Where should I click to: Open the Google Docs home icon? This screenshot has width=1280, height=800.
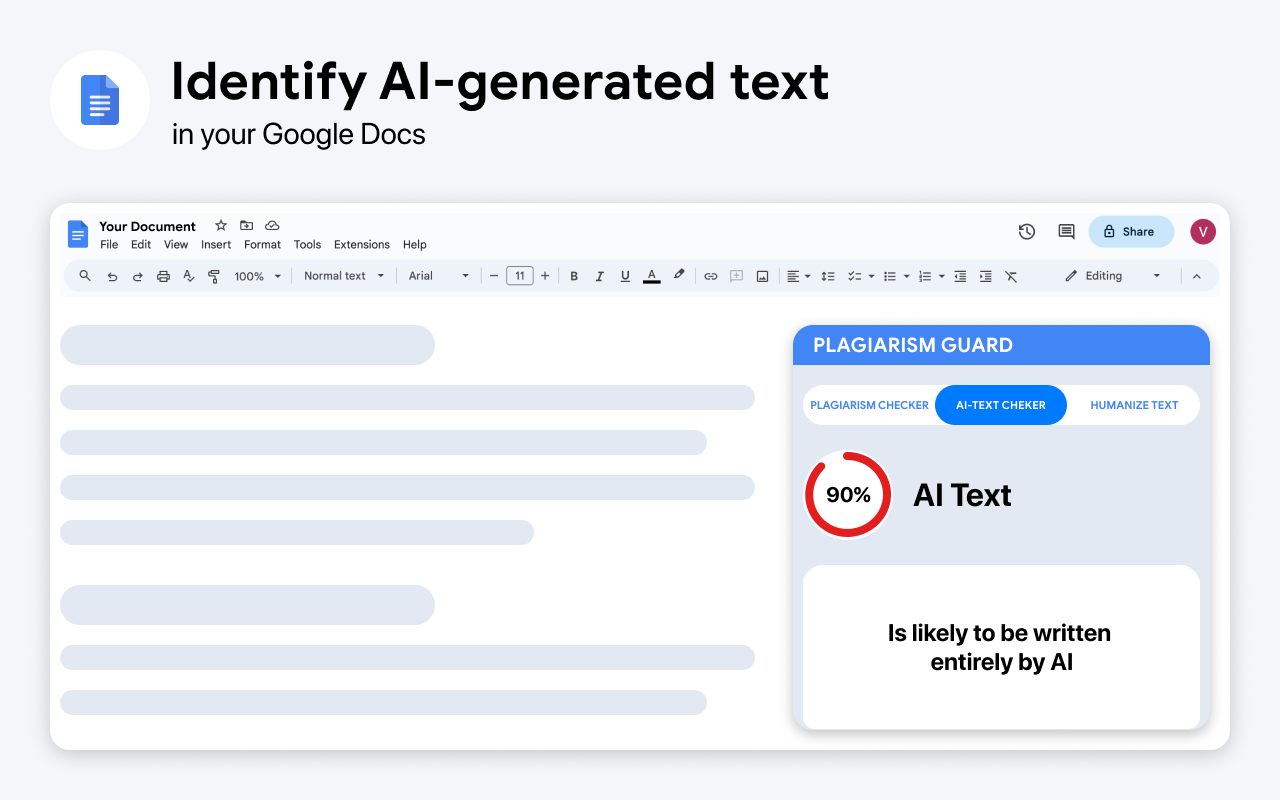[78, 234]
